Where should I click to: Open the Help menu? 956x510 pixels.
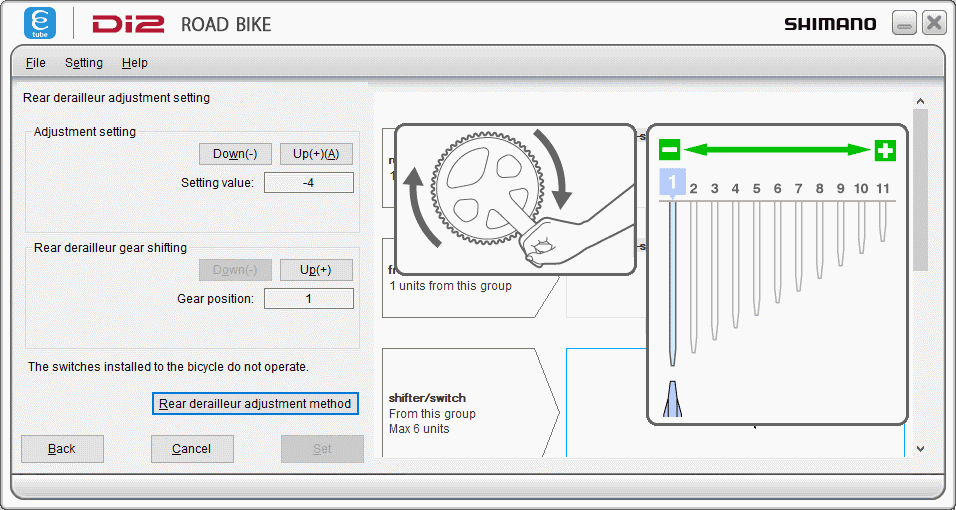(x=135, y=63)
